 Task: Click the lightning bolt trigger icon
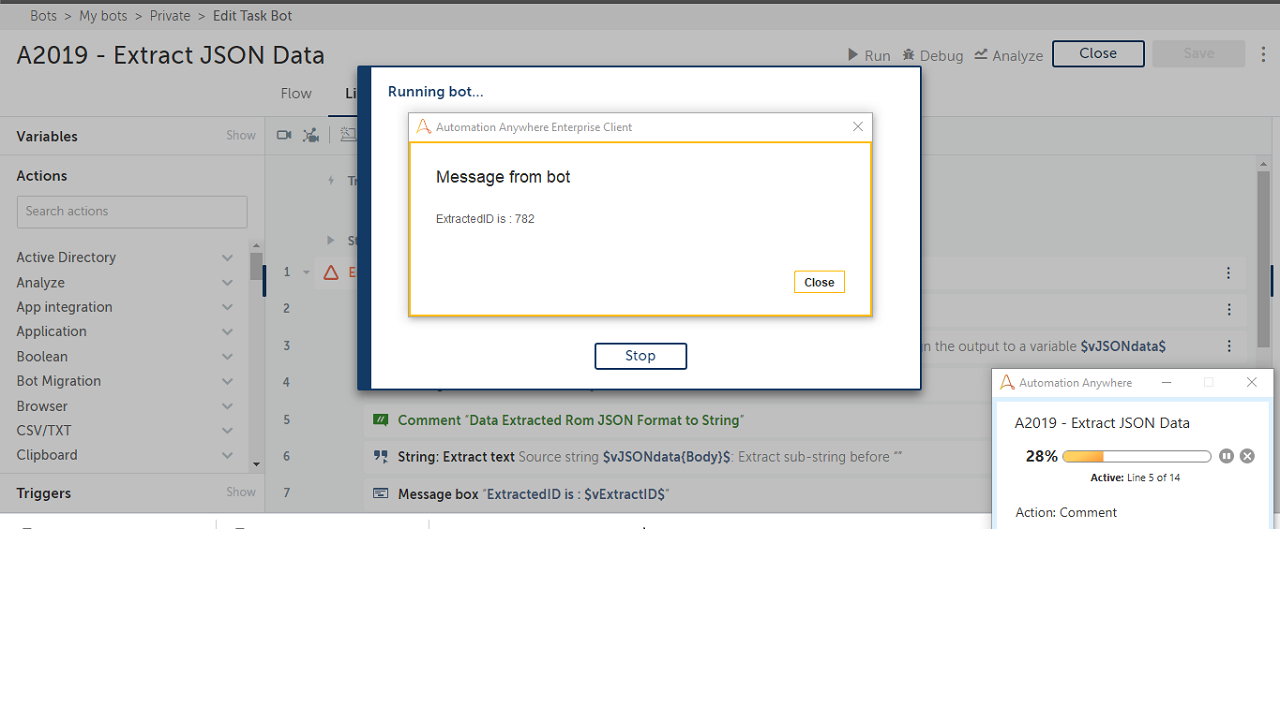coord(333,181)
